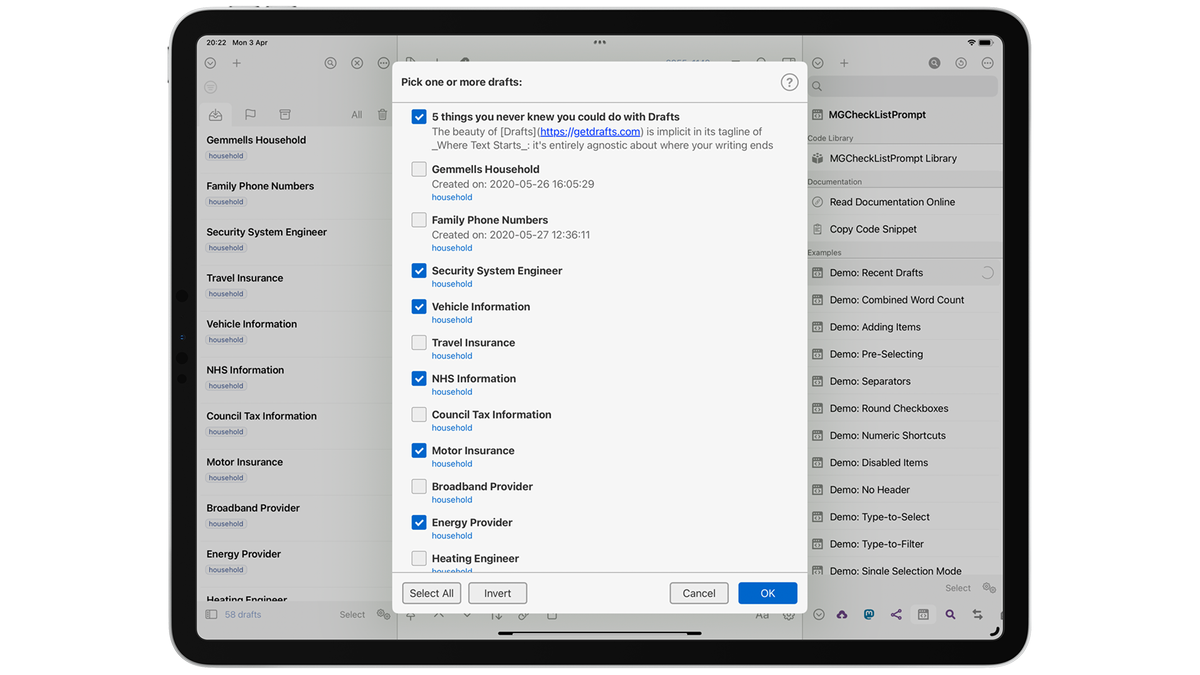Image resolution: width=1200 pixels, height=675 pixels.
Task: Select the Flagged drafts filter
Action: (x=250, y=115)
